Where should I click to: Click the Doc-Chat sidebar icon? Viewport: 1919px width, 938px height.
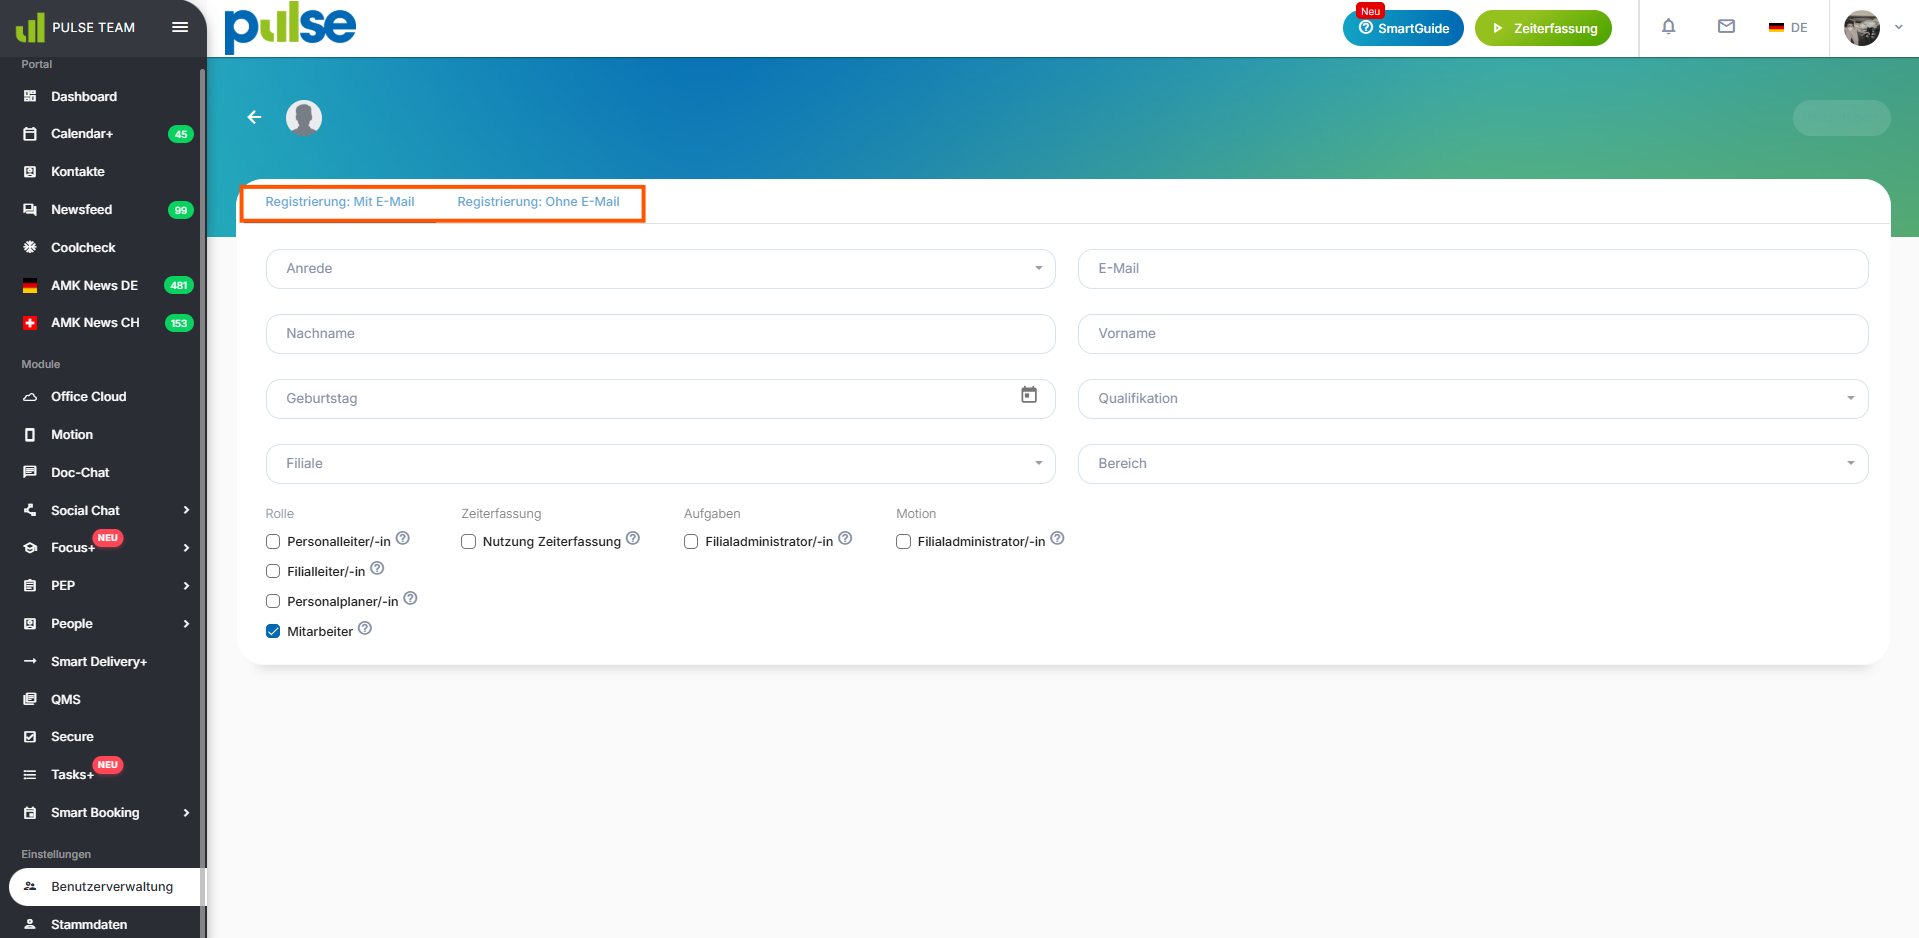pyautogui.click(x=30, y=472)
